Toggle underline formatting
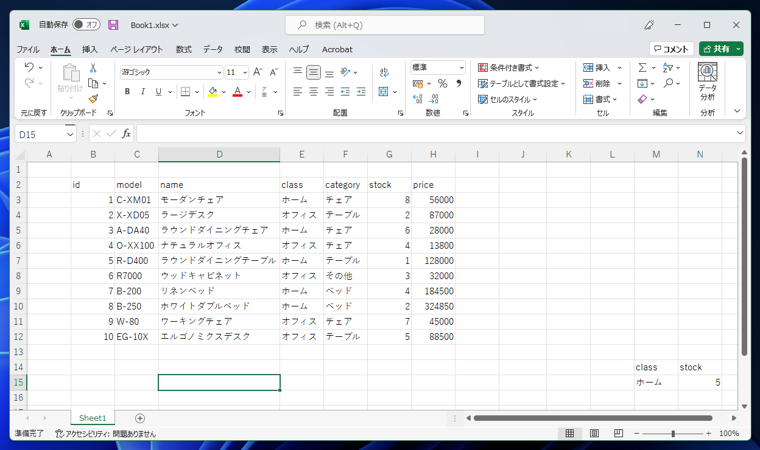The image size is (760, 450). (x=158, y=92)
